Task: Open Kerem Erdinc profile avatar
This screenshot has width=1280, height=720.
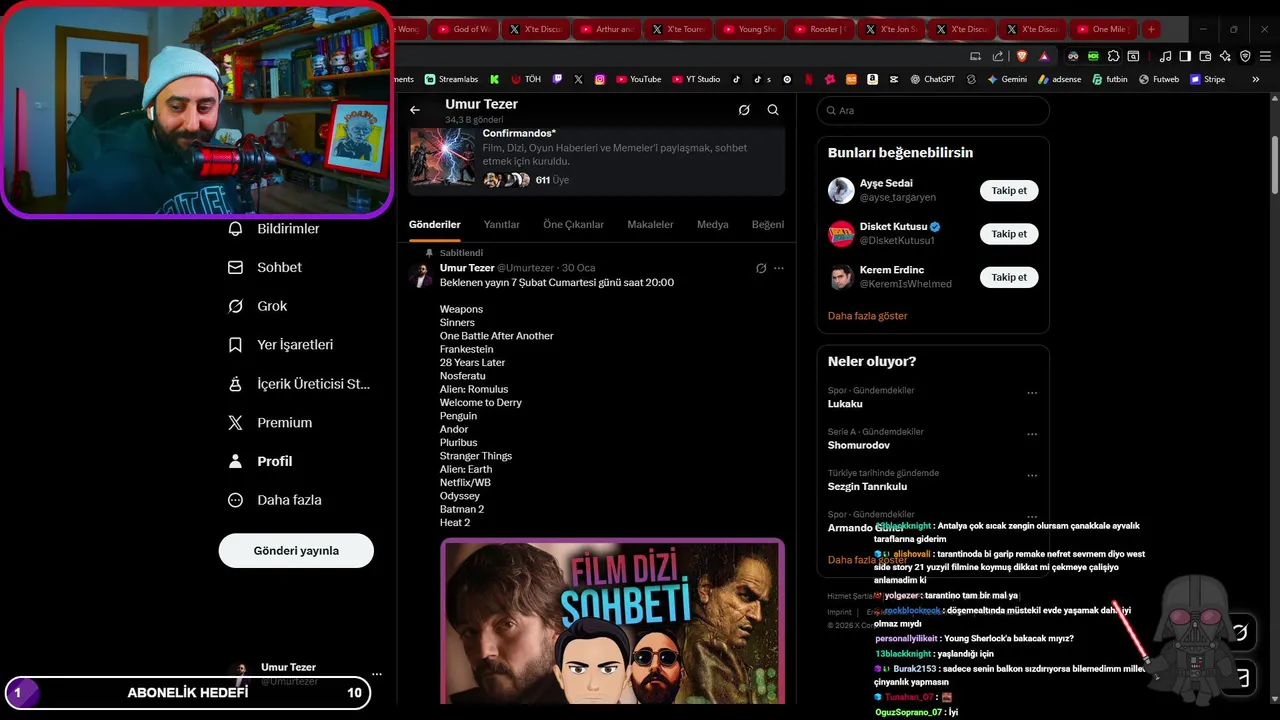Action: tap(841, 277)
